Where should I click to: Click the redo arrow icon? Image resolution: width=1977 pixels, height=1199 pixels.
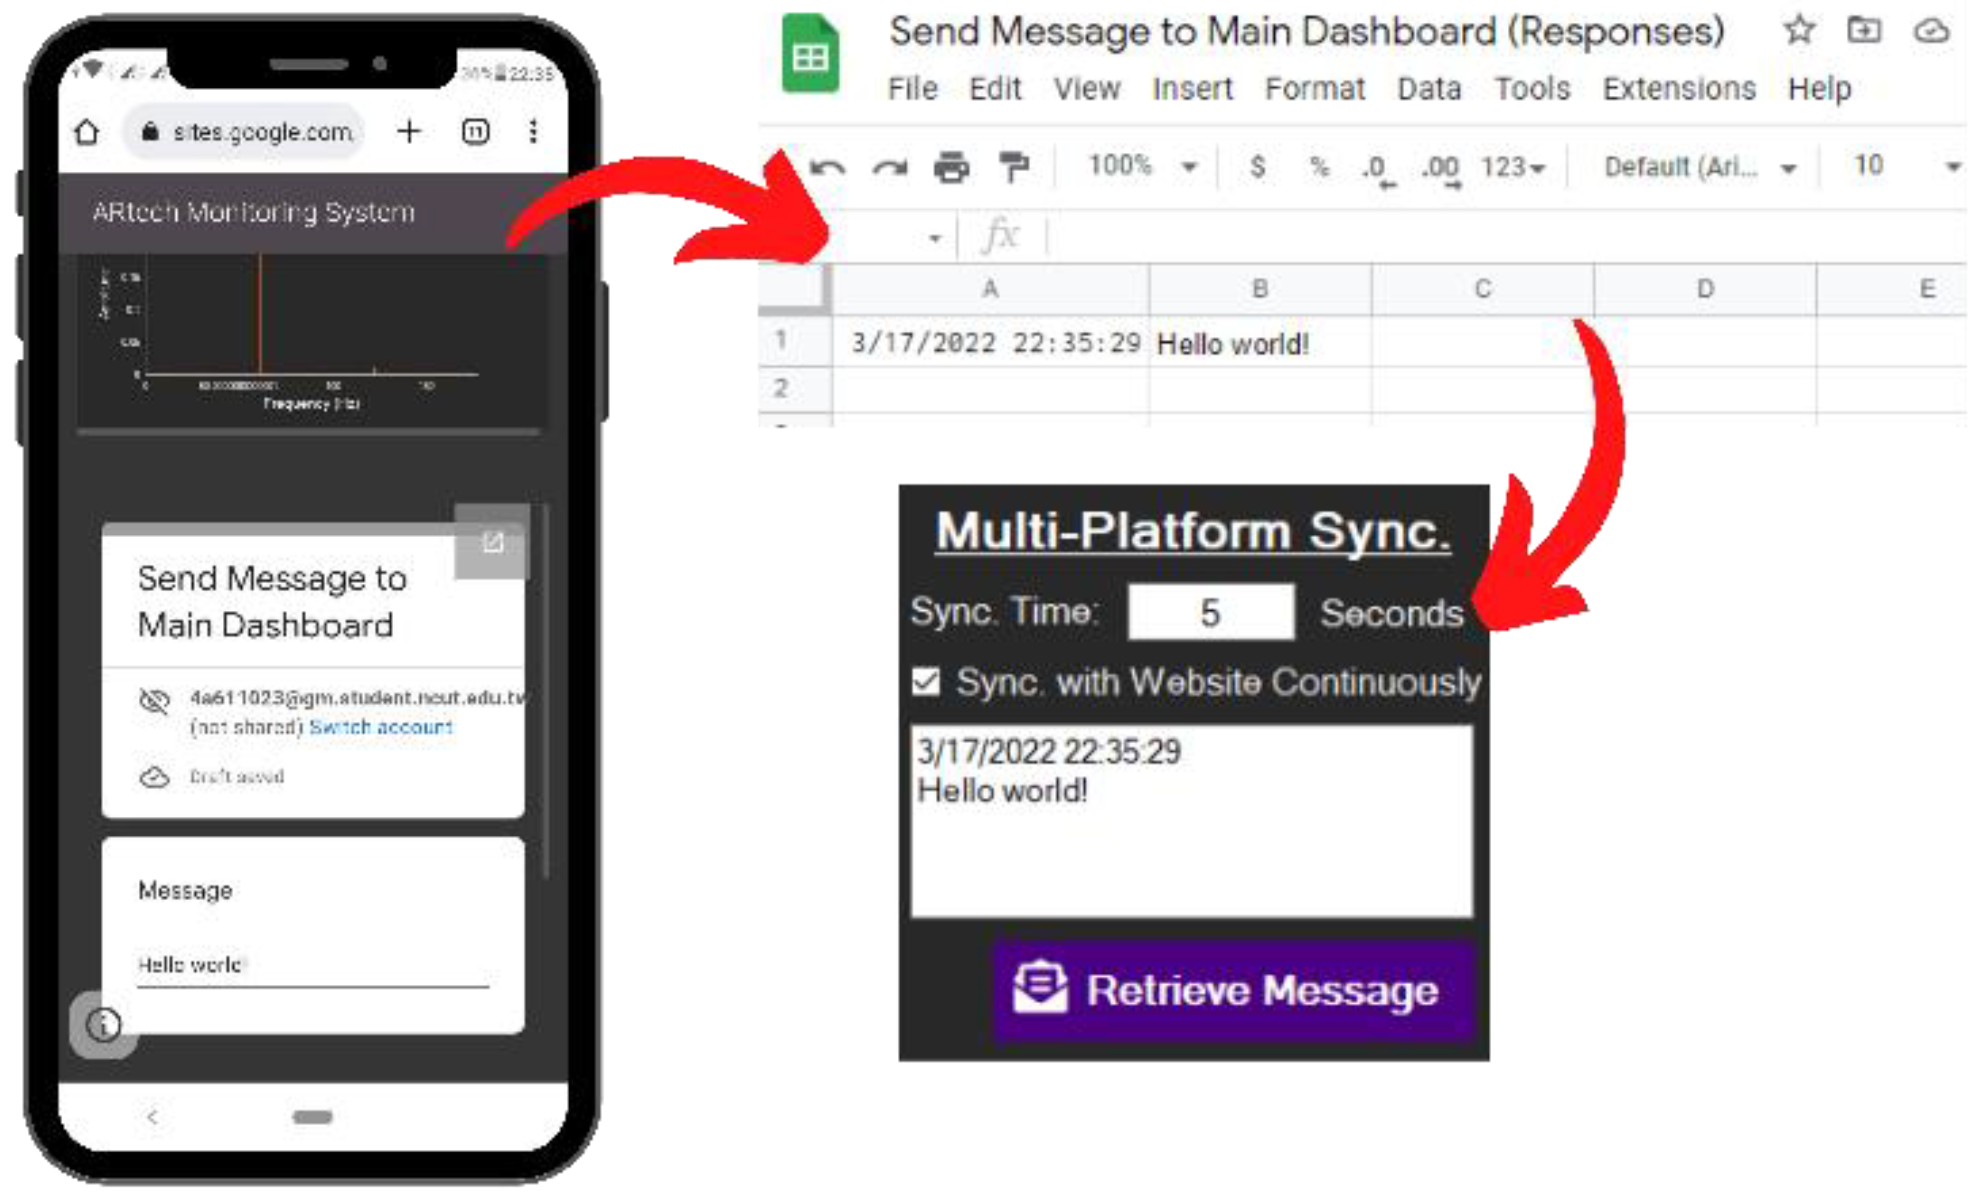(889, 167)
